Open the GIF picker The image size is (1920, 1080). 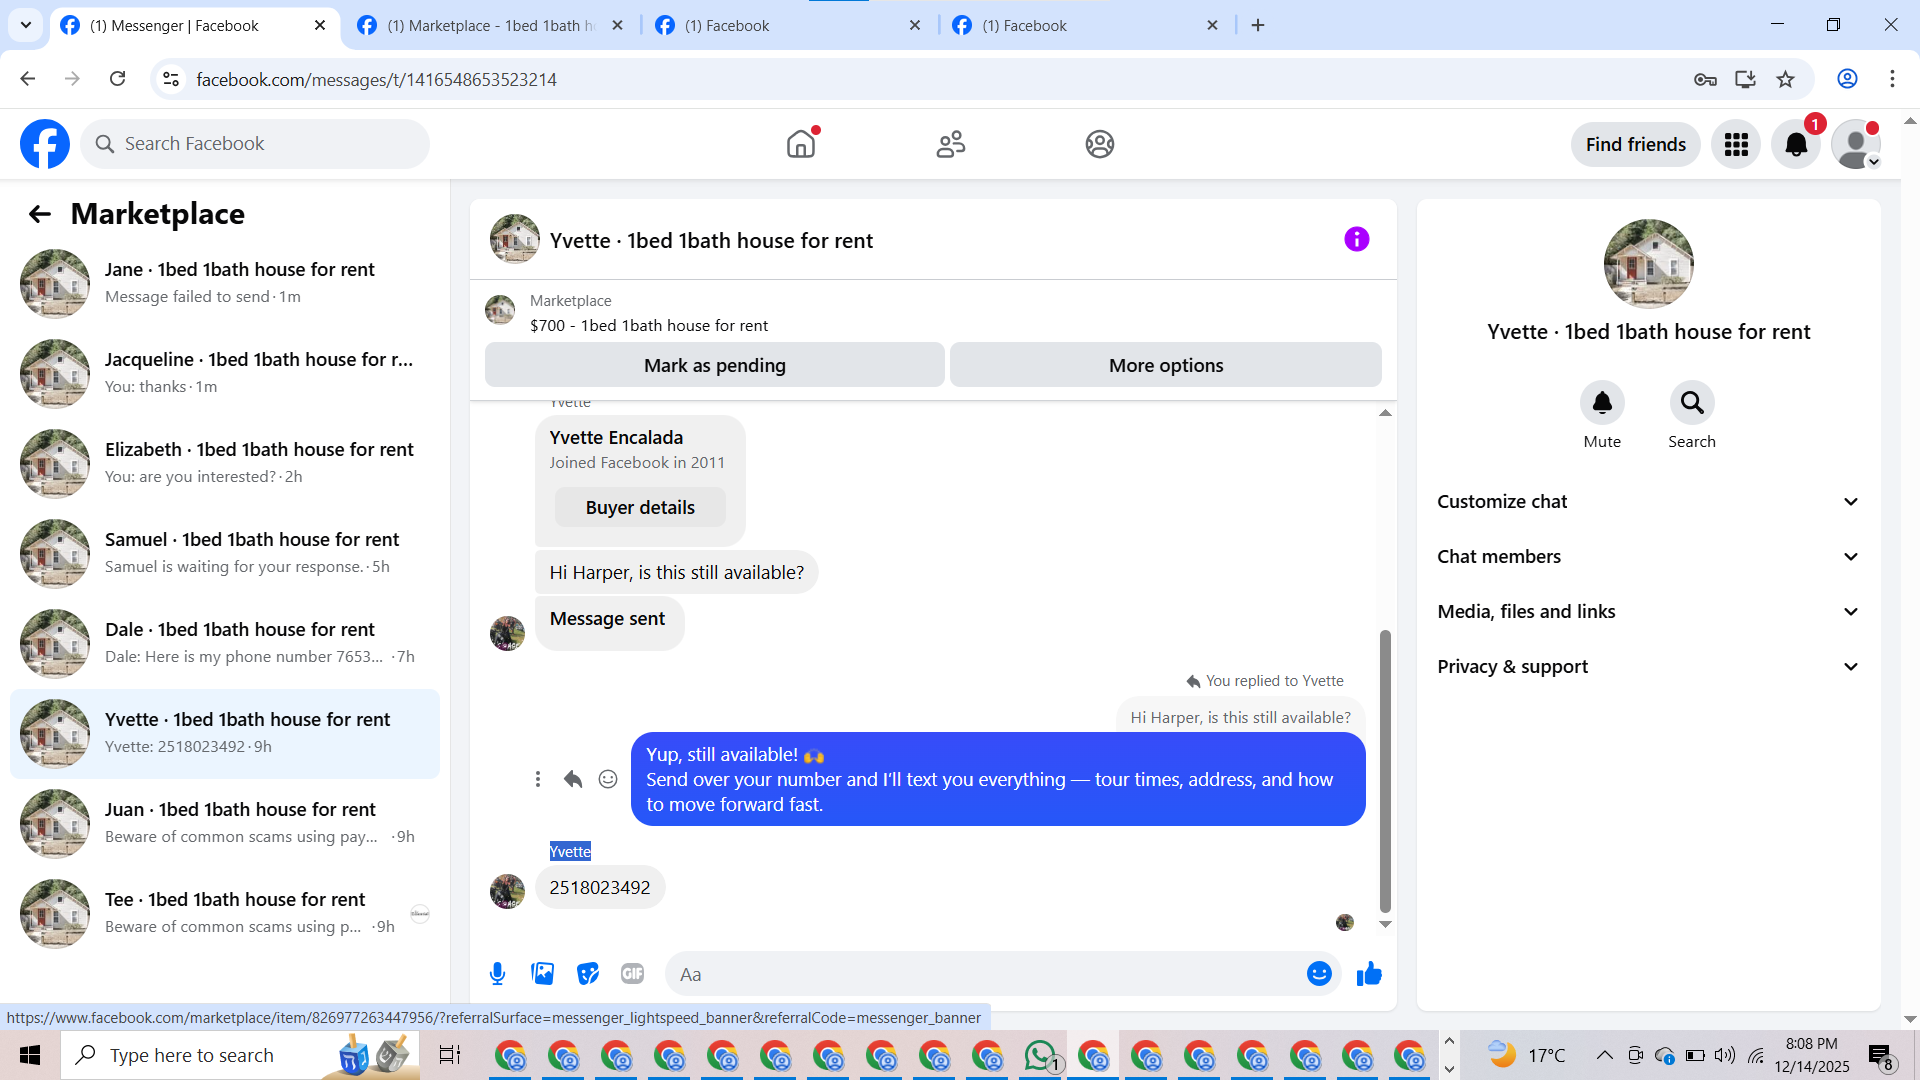(x=632, y=974)
